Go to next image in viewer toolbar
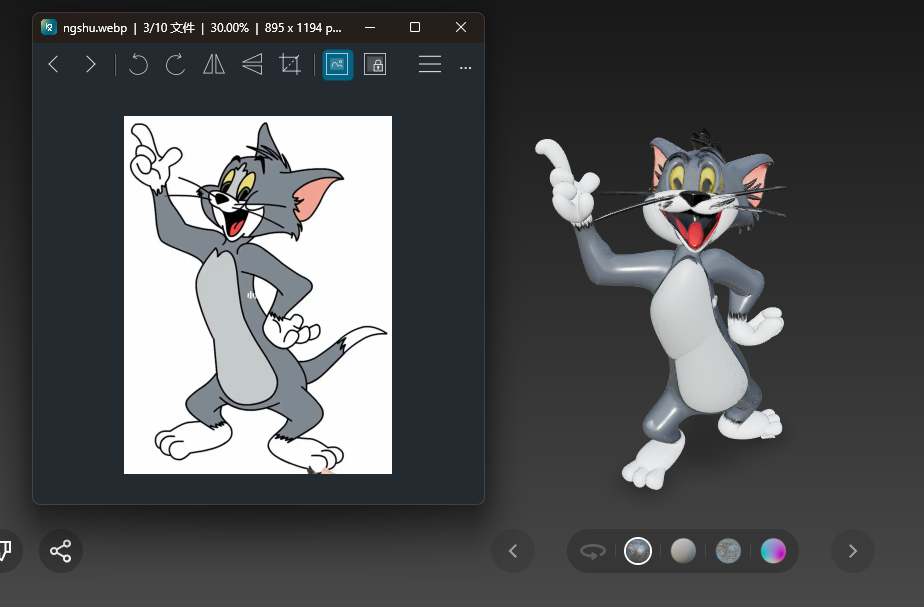 (90, 64)
